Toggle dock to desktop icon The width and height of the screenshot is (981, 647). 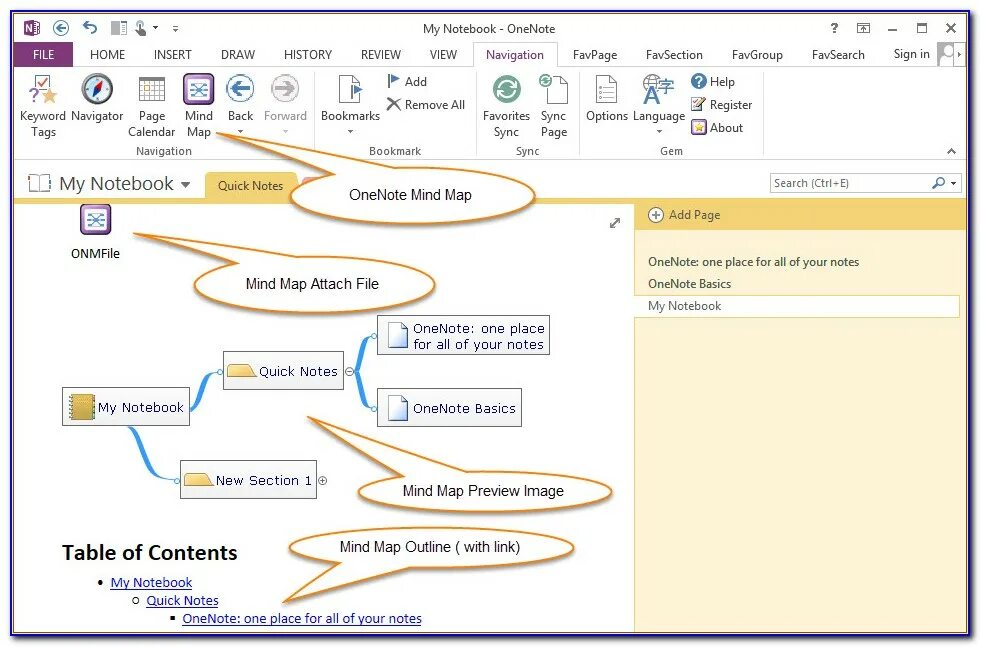tap(118, 28)
